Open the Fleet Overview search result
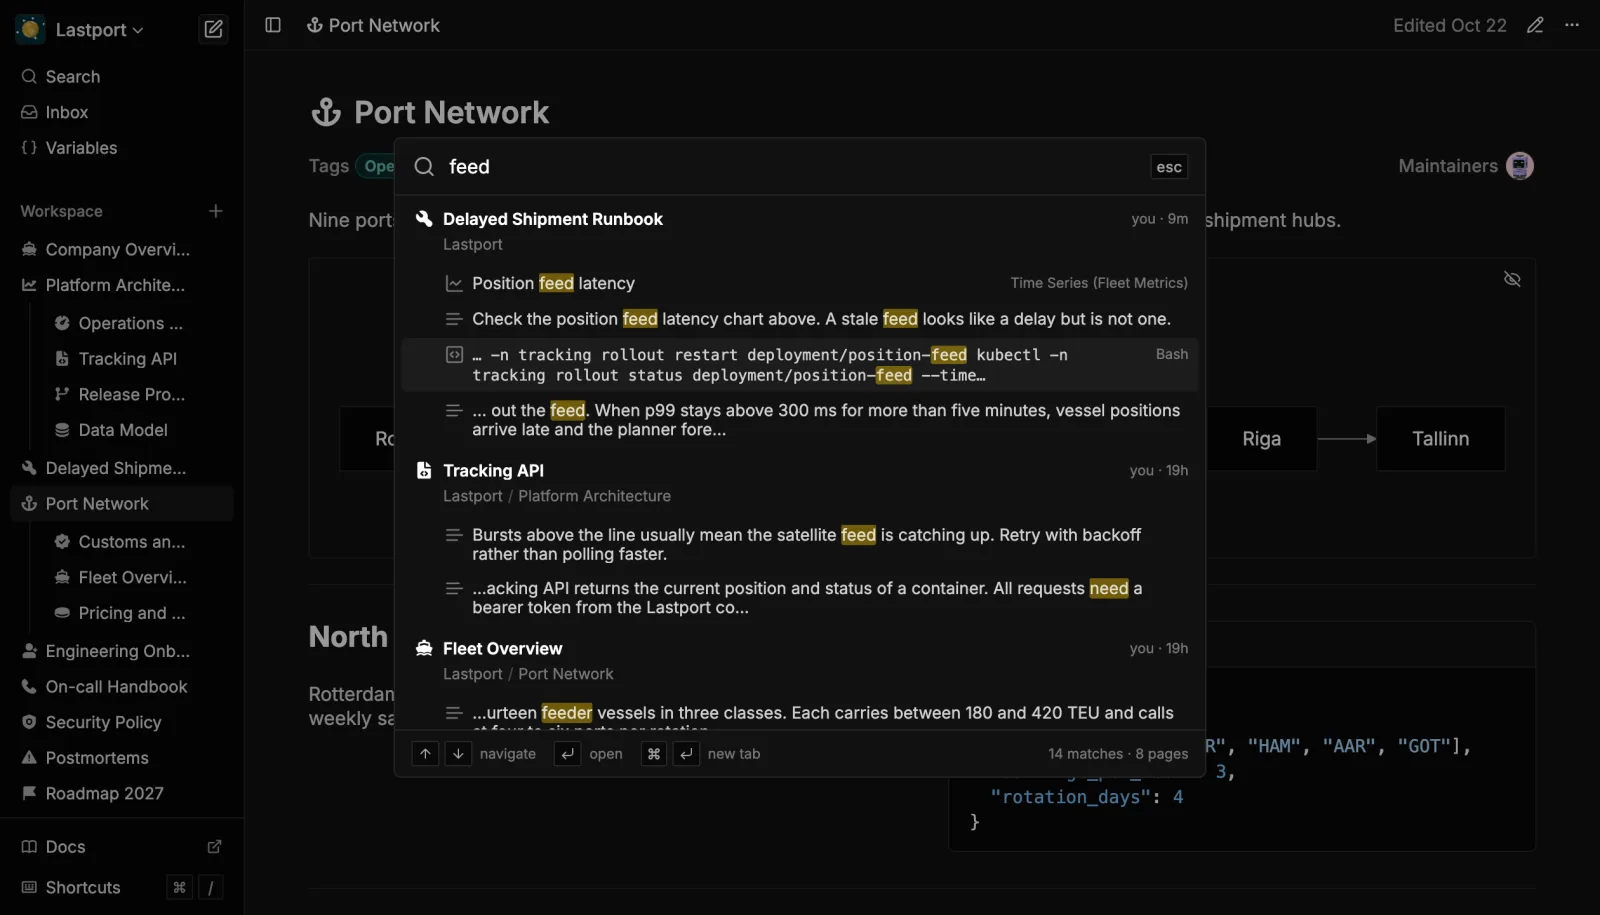 point(800,660)
